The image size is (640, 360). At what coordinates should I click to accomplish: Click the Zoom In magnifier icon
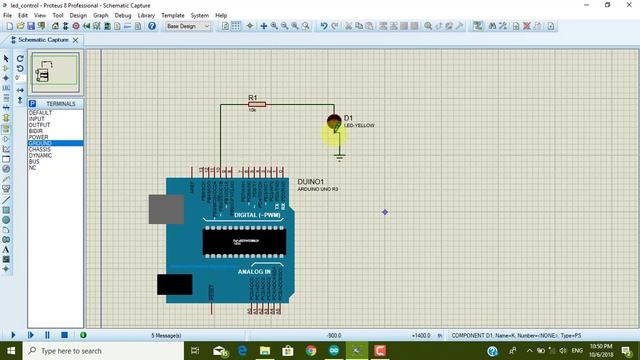(x=274, y=26)
